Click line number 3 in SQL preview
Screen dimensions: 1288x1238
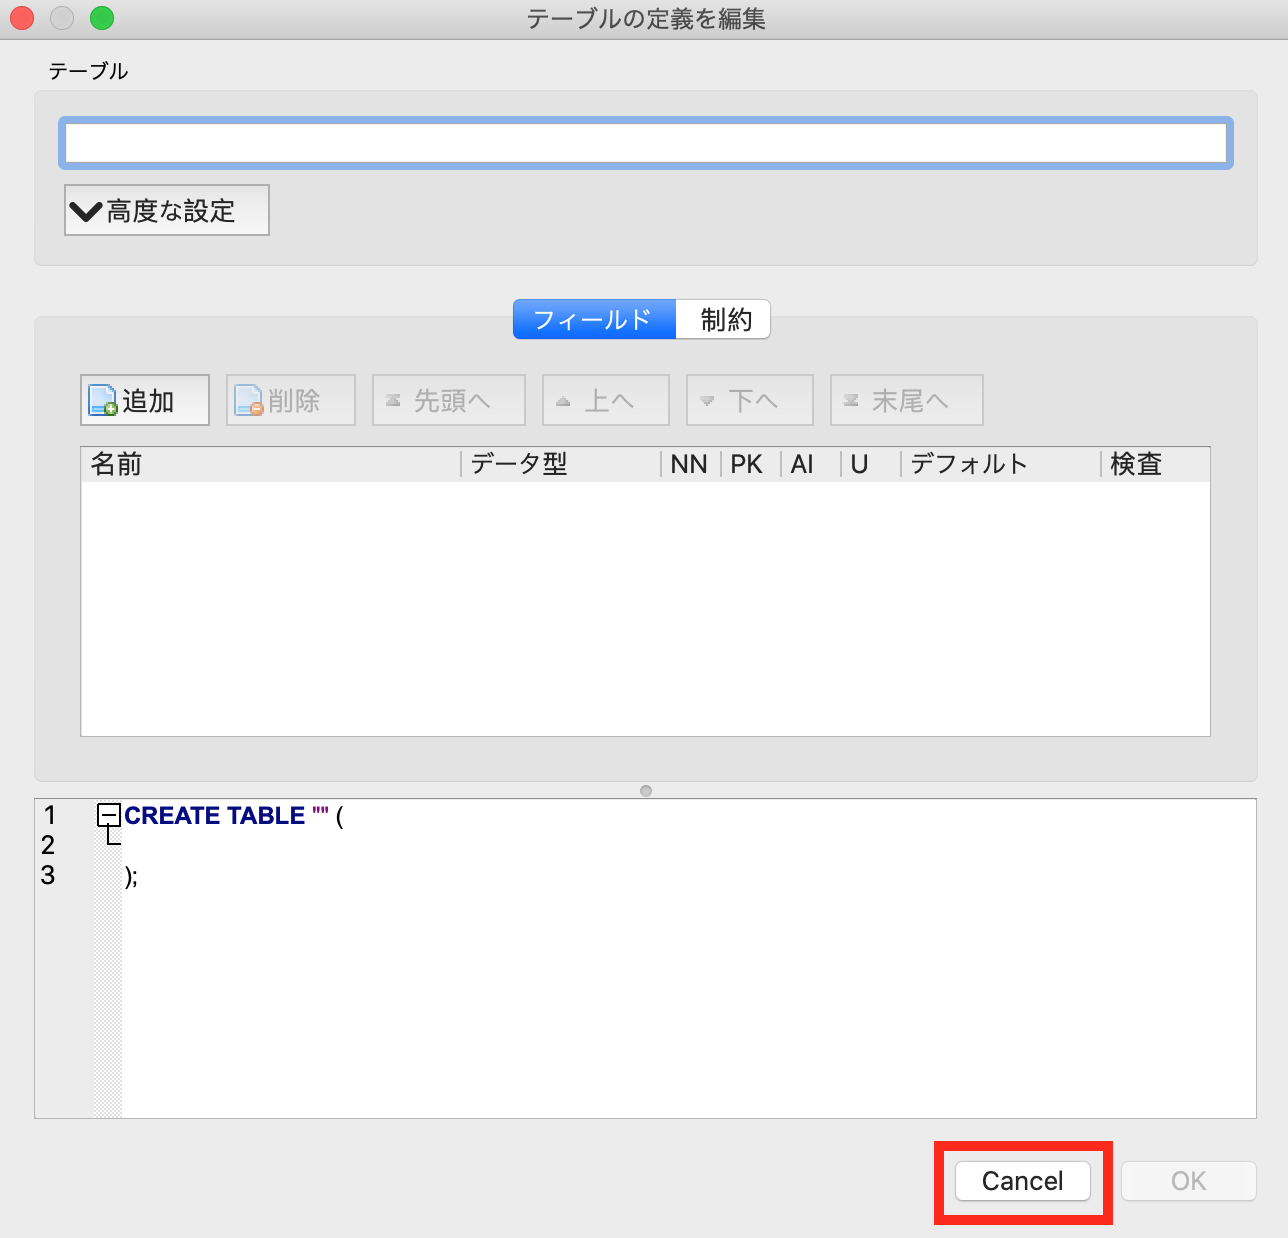[x=48, y=875]
